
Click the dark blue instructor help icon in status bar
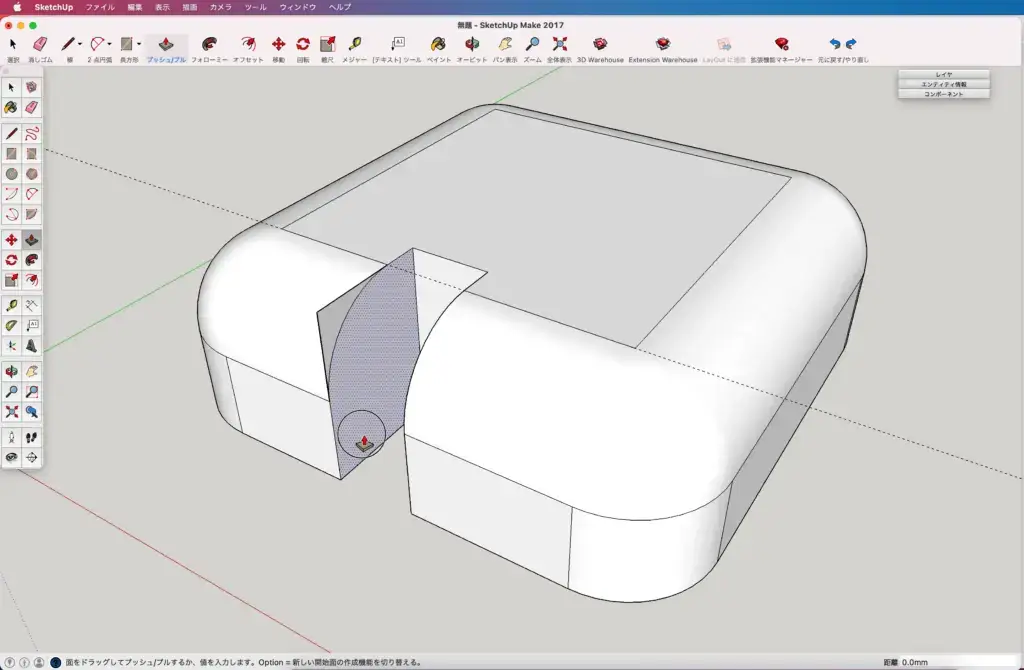56,662
